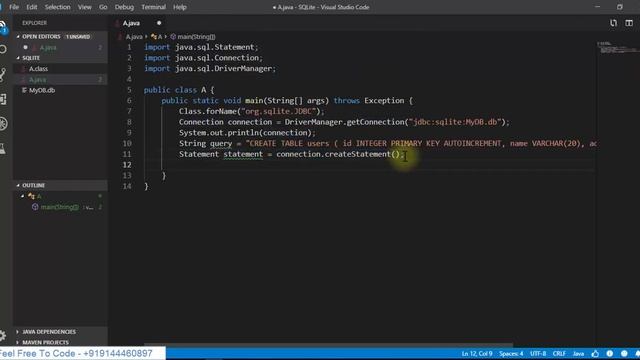Open the Debug menu
Viewport: 640px width, 360px height.
124,7
